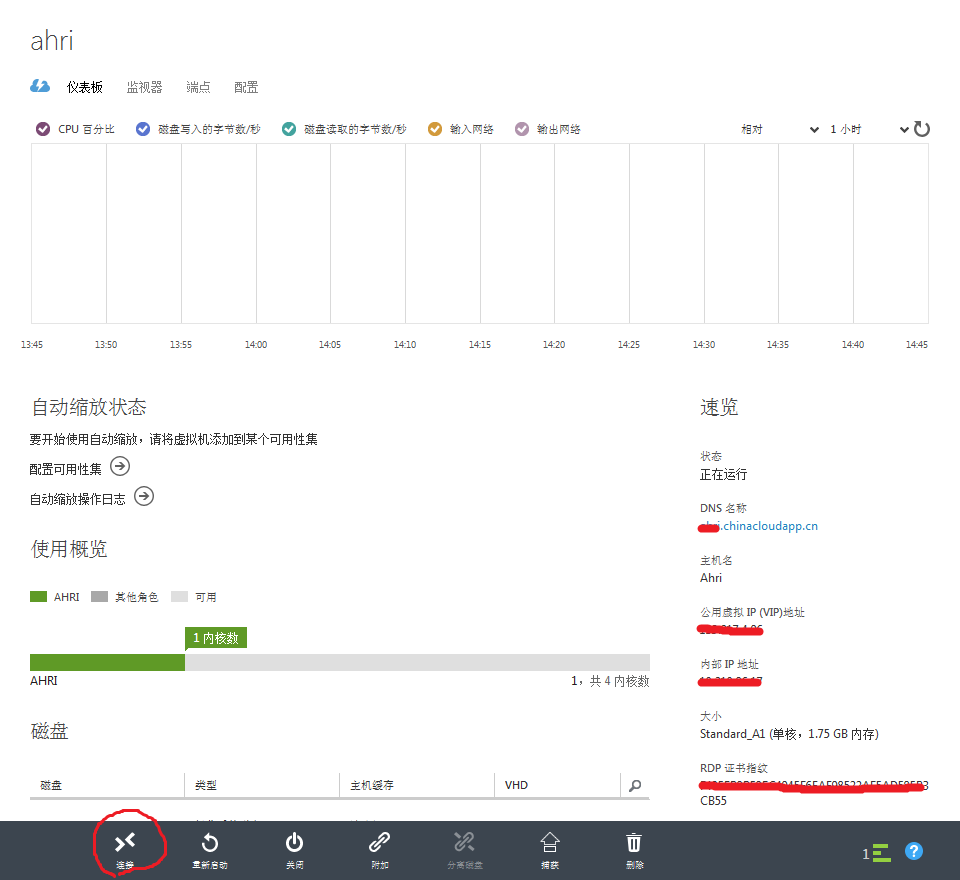Click the Delete (删除) trash icon
The width and height of the screenshot is (960, 880).
pyautogui.click(x=634, y=843)
